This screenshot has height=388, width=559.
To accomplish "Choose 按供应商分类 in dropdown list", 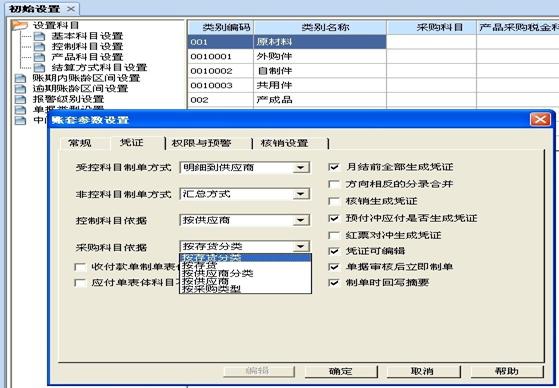I will tap(245, 273).
